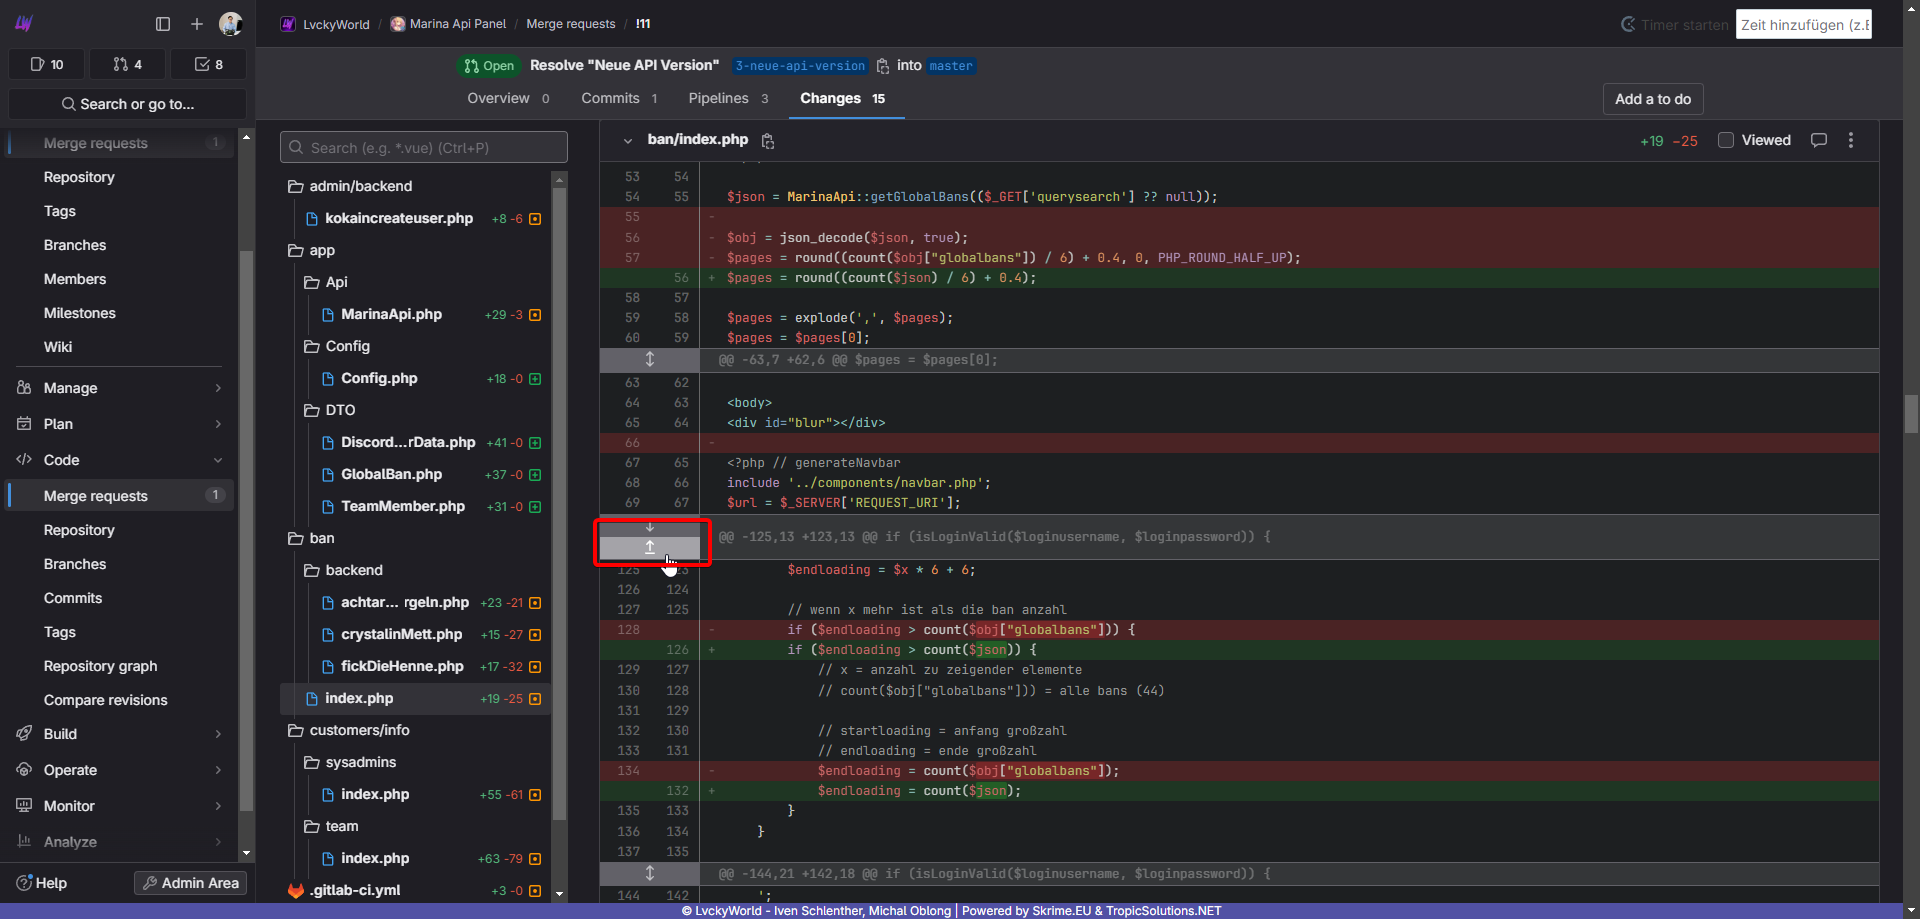The image size is (1920, 919).
Task: Open the issues counter showing 10
Action: (x=47, y=64)
